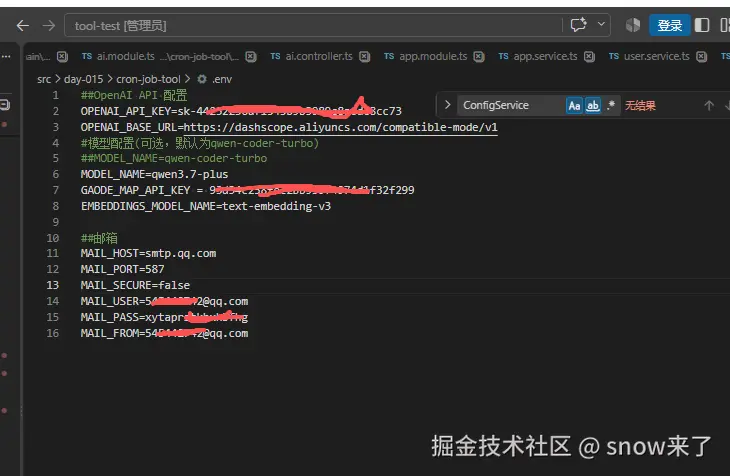The width and height of the screenshot is (730, 476).
Task: Click MAIL_SECURE=false line
Action: coord(135,285)
